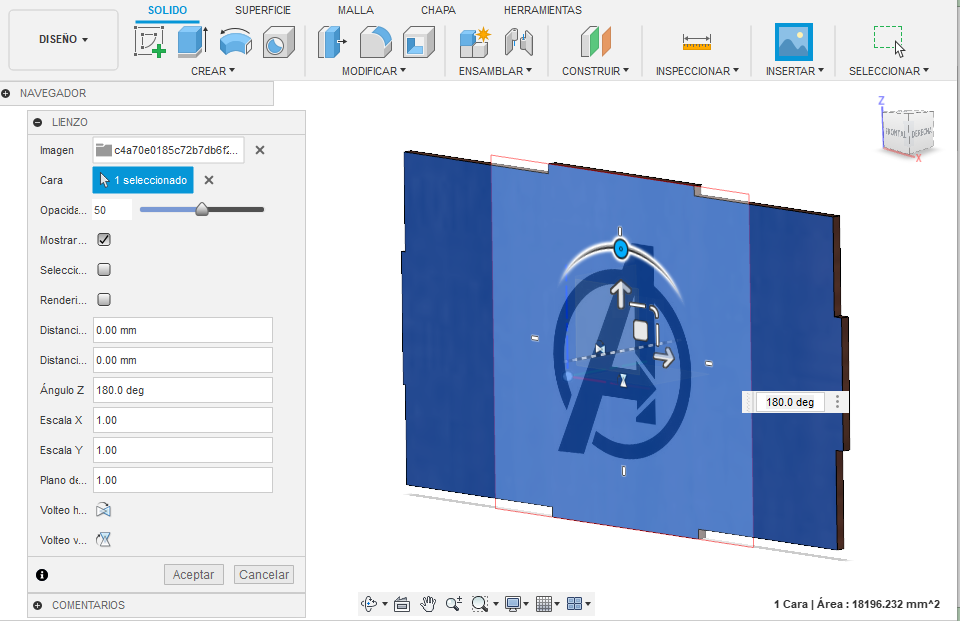
Task: Switch to the SUPERFICIE tab
Action: coord(263,10)
